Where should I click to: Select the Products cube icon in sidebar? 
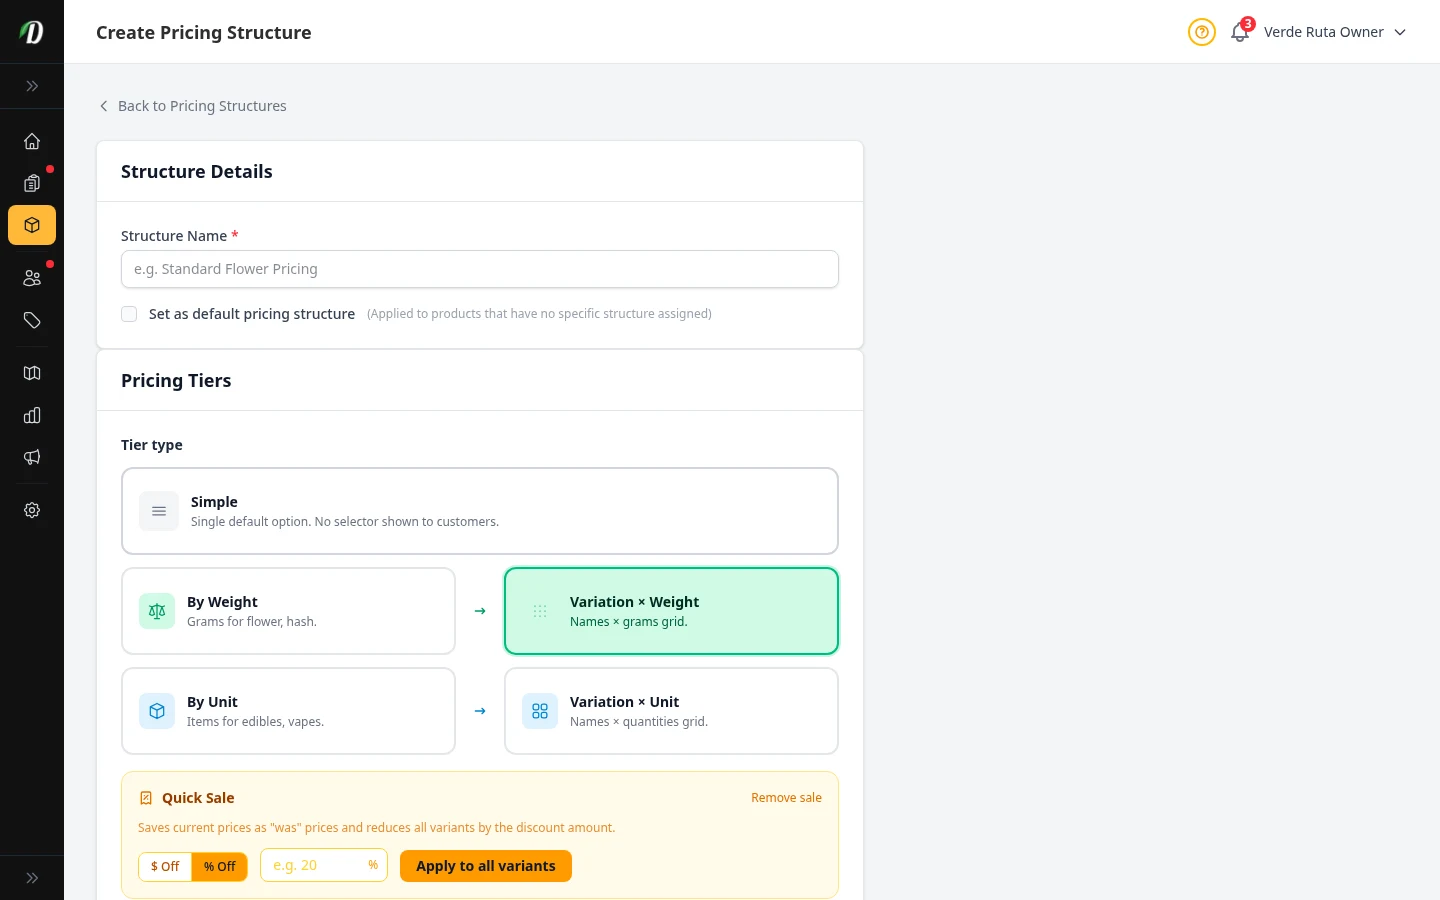(x=32, y=225)
